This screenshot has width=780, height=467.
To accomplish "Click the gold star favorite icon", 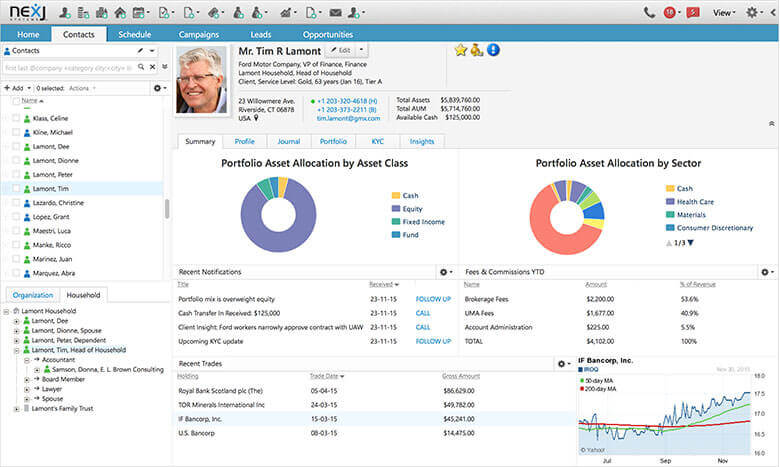I will tap(461, 50).
